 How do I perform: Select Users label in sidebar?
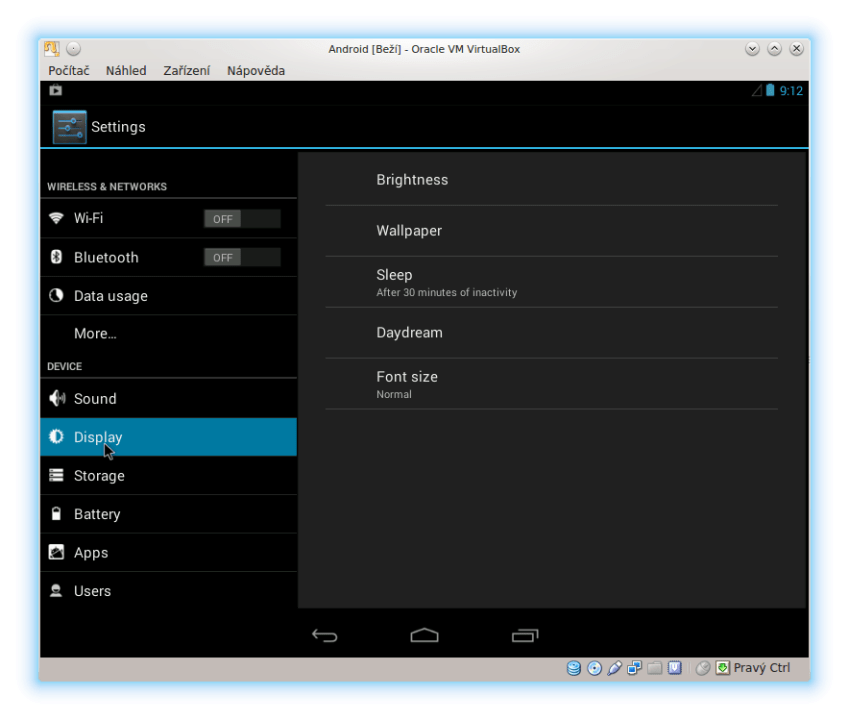click(92, 591)
